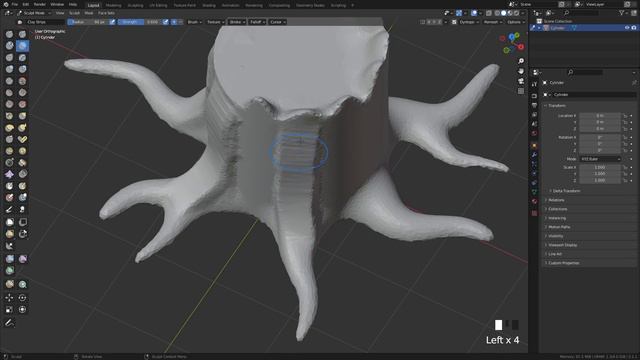Click the pan view hand icon

click(x=521, y=71)
